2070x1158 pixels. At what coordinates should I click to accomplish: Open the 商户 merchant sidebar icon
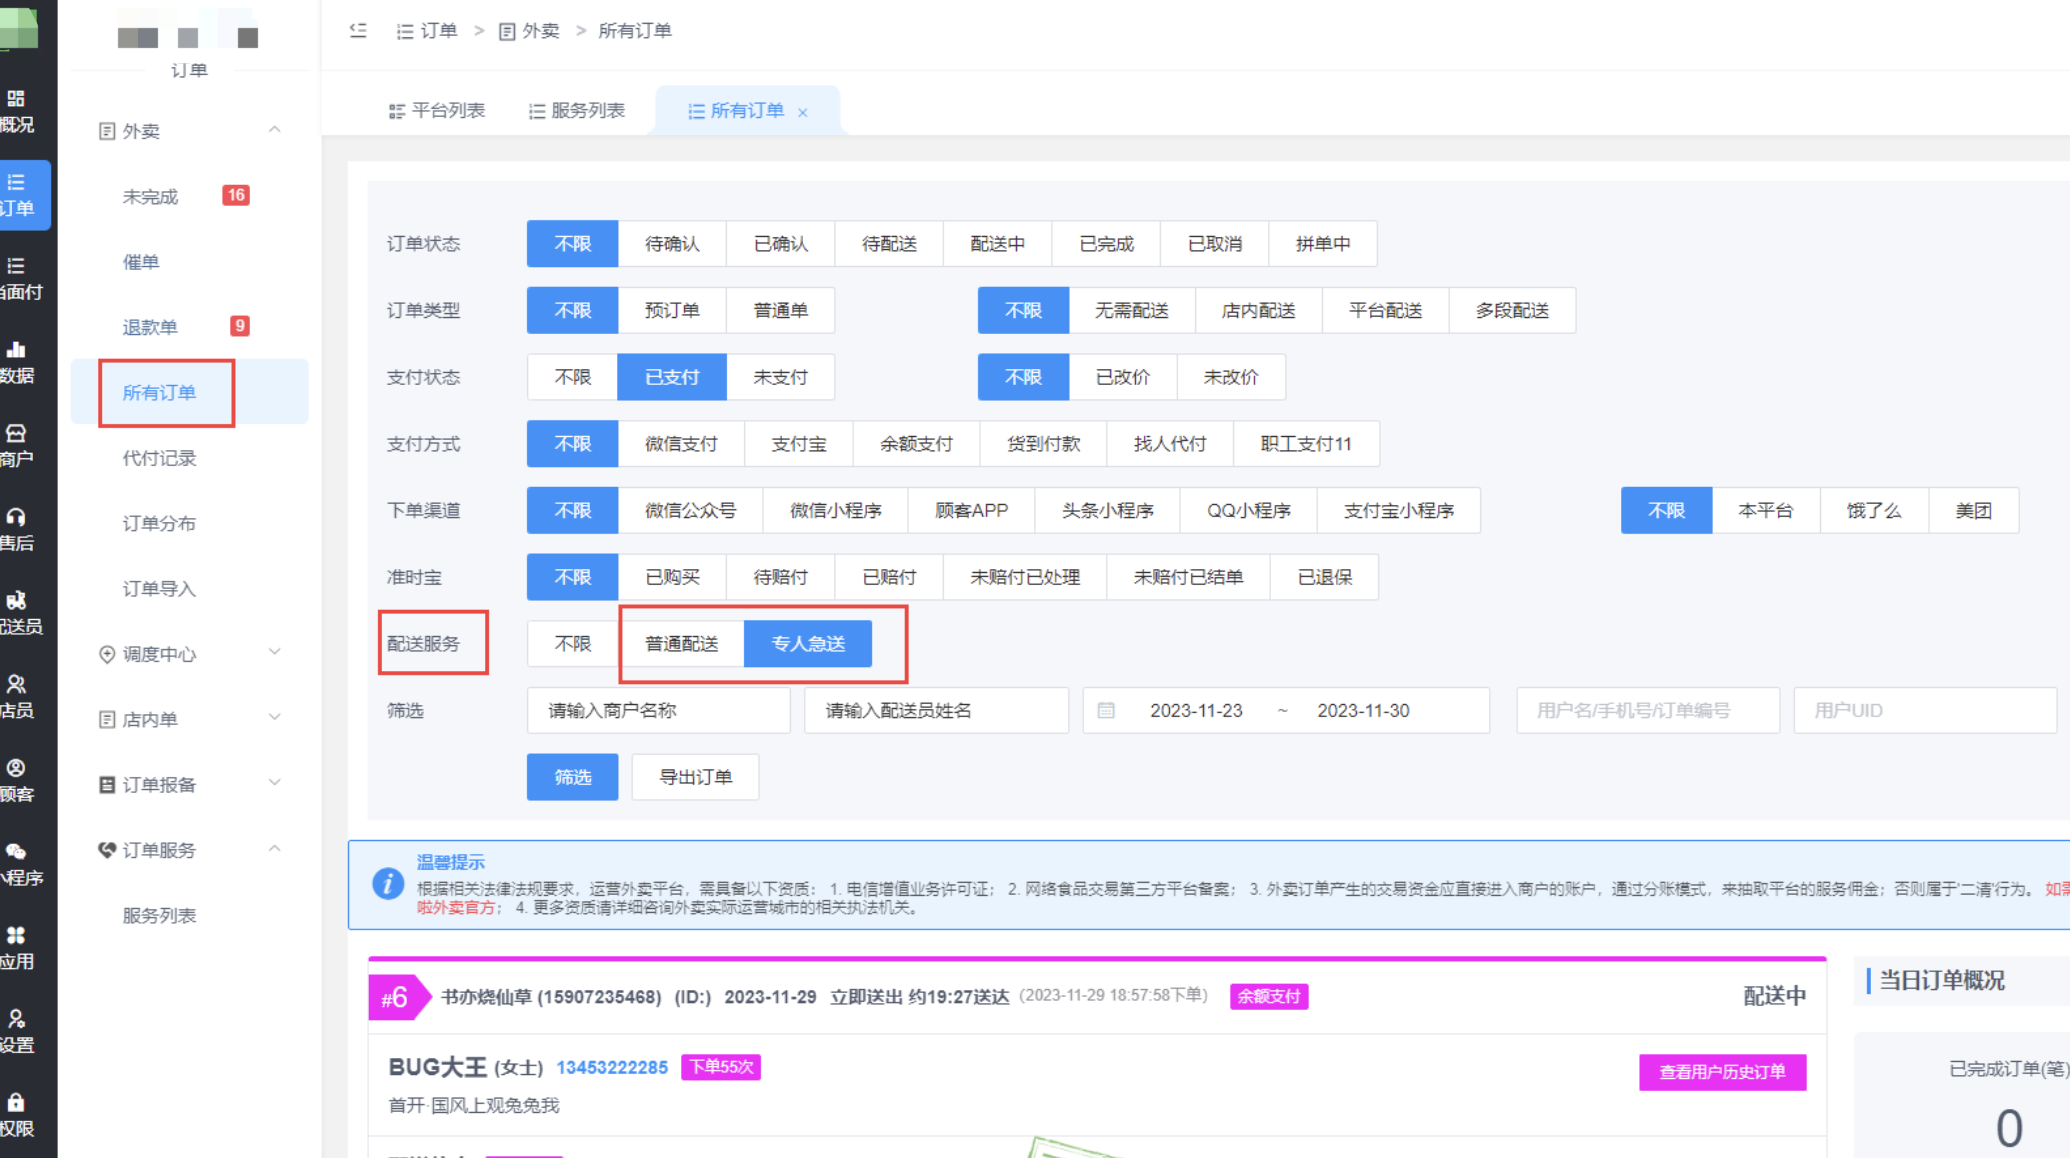point(16,433)
